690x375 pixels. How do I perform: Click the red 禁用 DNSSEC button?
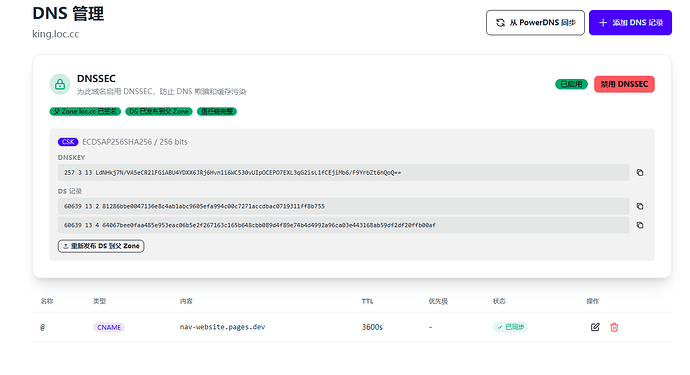click(x=624, y=84)
